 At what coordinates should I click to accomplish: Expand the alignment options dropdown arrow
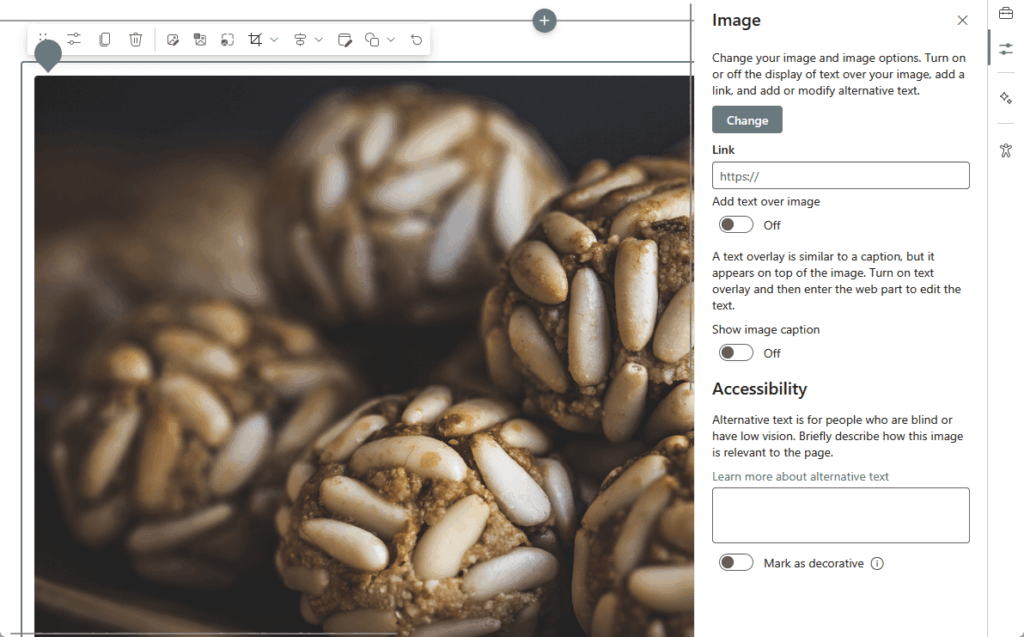pyautogui.click(x=319, y=40)
